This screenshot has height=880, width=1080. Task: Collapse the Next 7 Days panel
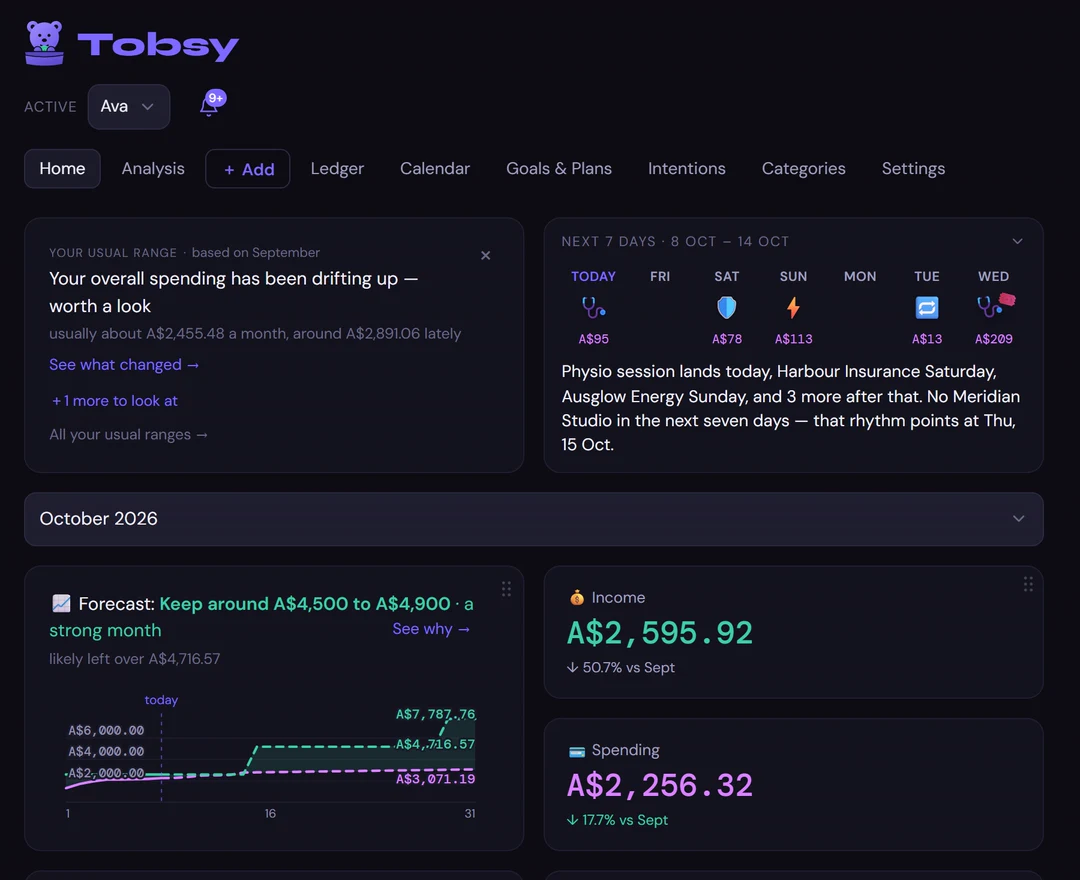[x=1017, y=241]
